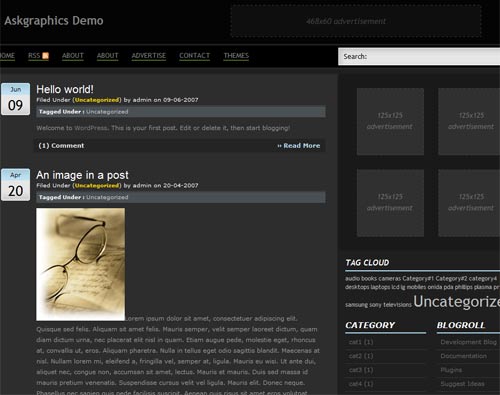Go to the ADVERTISE page

pyautogui.click(x=149, y=56)
